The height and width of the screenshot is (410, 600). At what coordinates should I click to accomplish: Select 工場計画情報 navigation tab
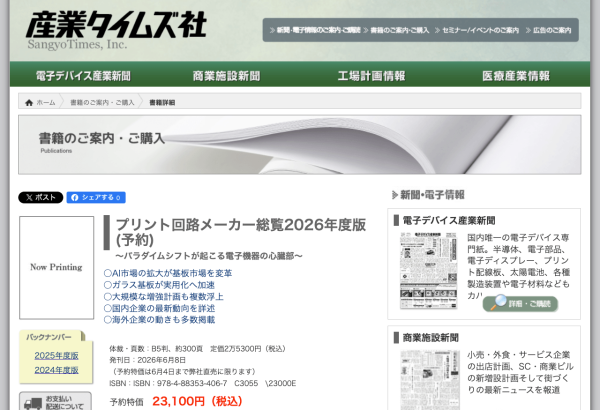point(371,76)
